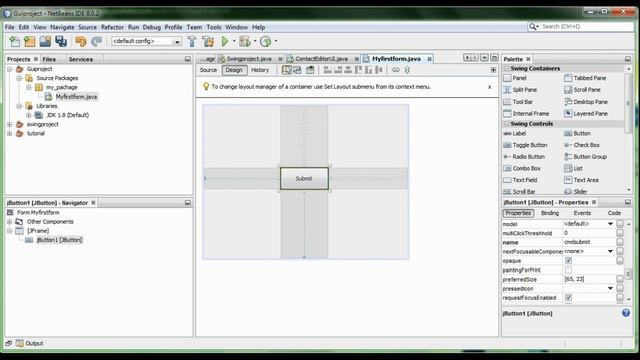Viewport: 640px width, 360px height.
Task: Activate the Selection Mode design icon
Action: tap(287, 70)
